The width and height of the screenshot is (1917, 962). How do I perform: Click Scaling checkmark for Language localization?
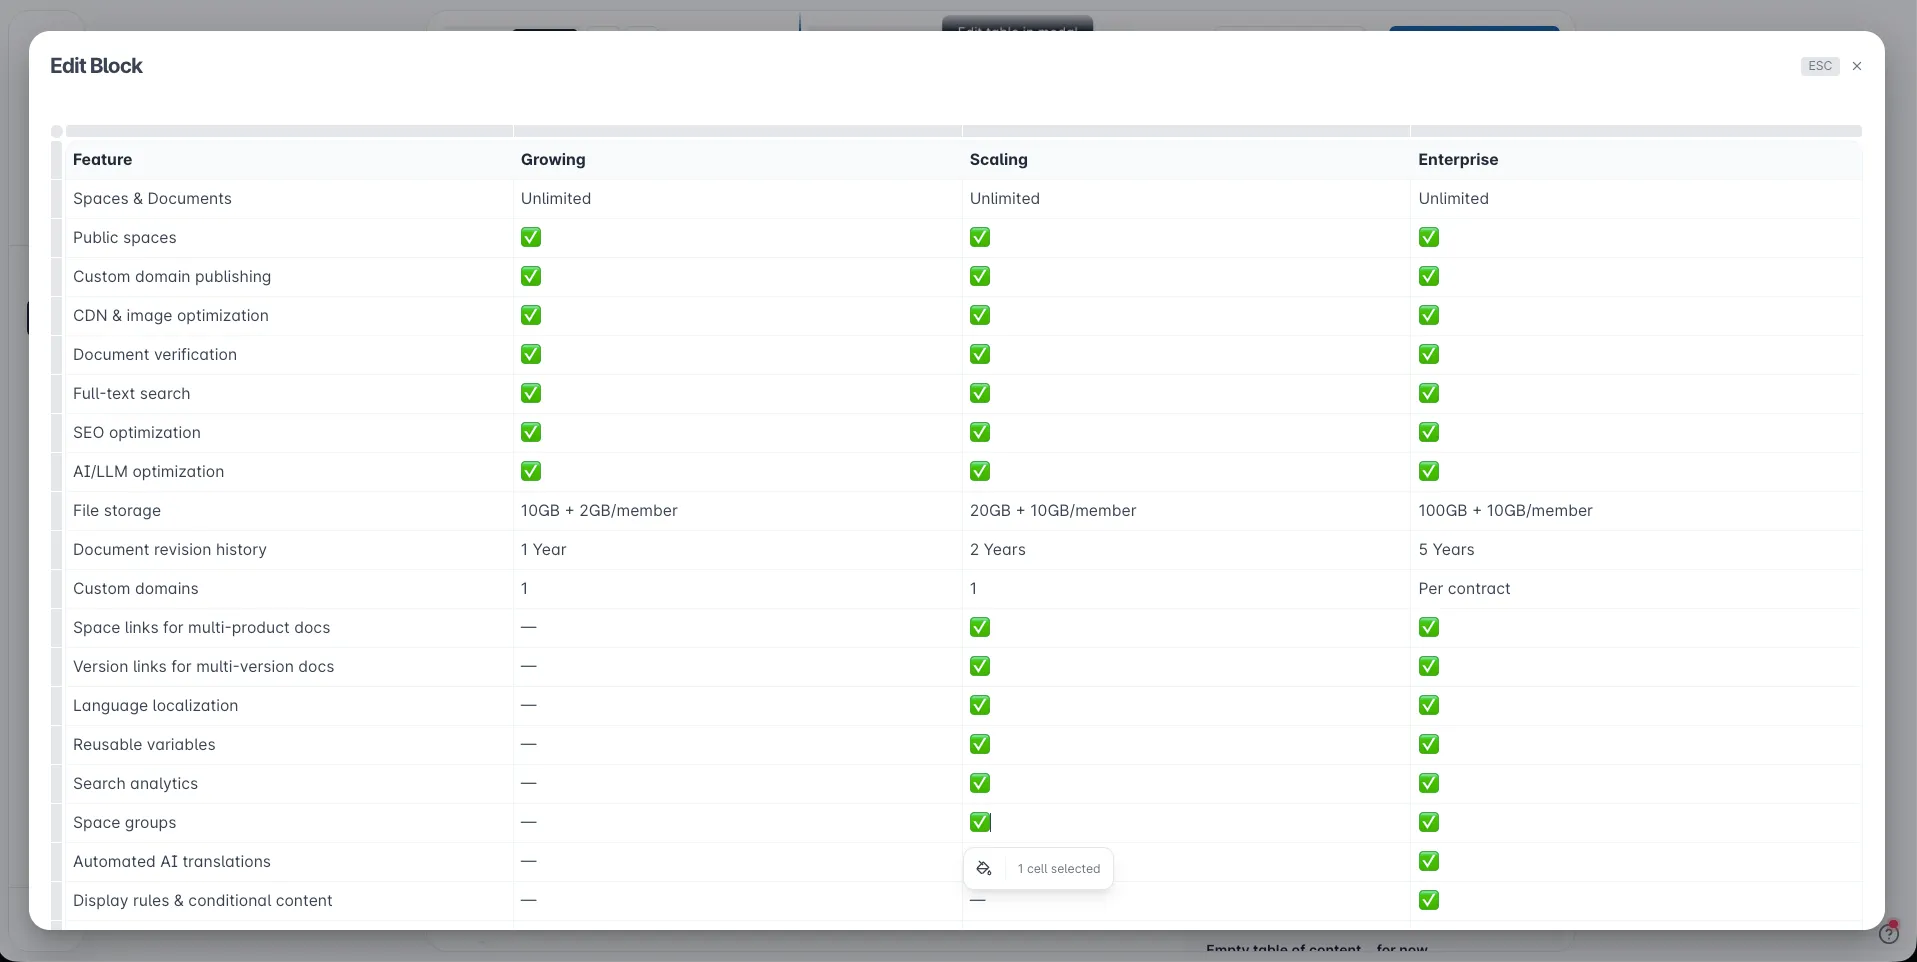click(980, 705)
